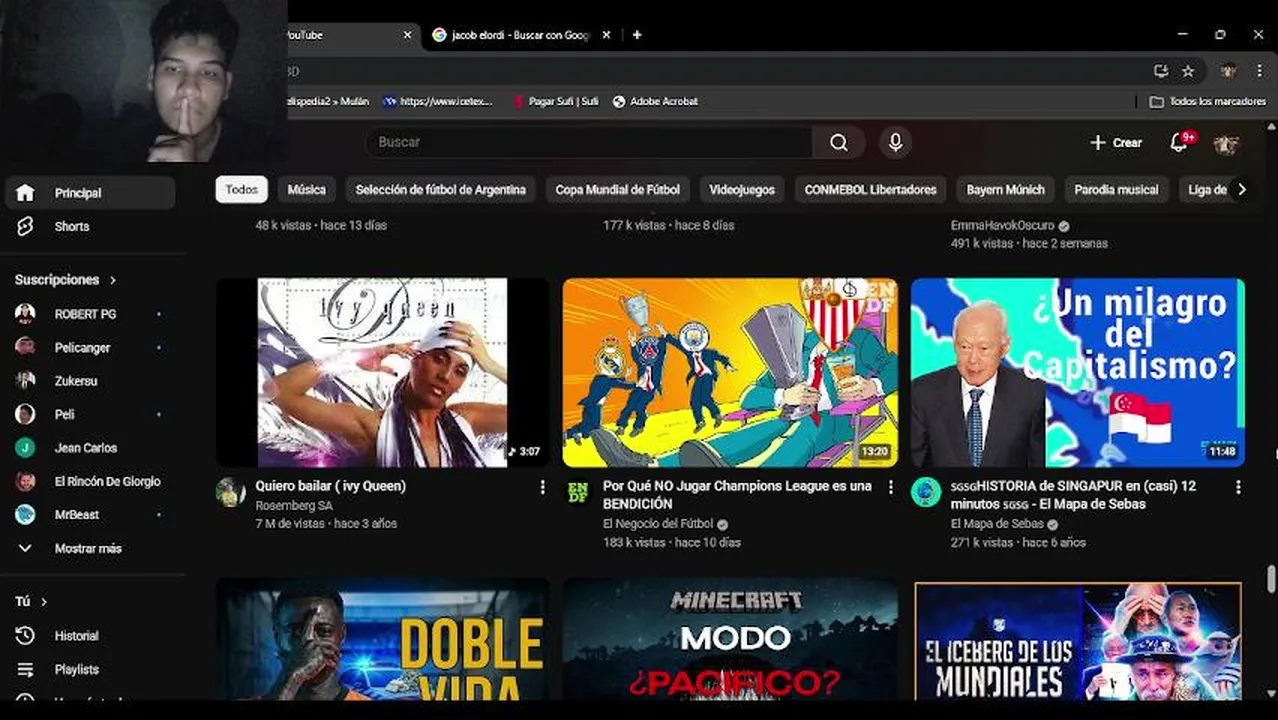The image size is (1278, 720).
Task: Open EmmaHavokOscuro channel name
Action: [x=1003, y=226]
